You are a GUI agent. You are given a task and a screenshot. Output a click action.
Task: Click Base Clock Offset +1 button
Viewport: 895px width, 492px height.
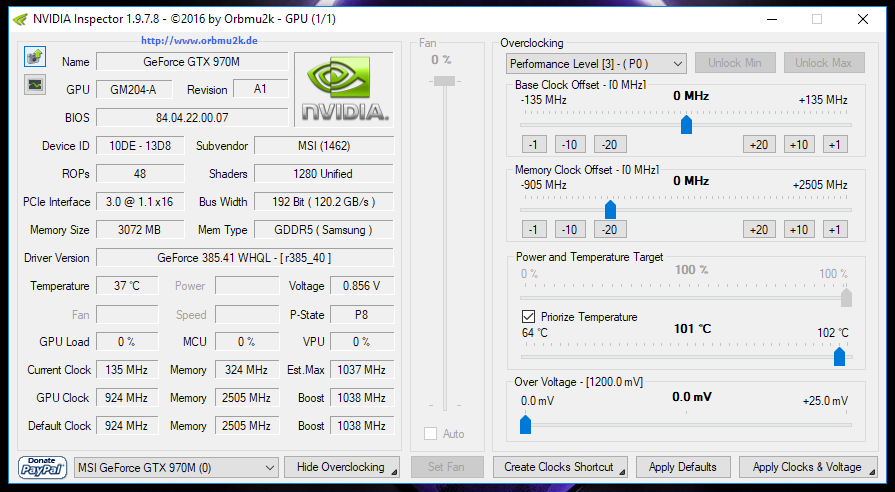click(x=835, y=144)
